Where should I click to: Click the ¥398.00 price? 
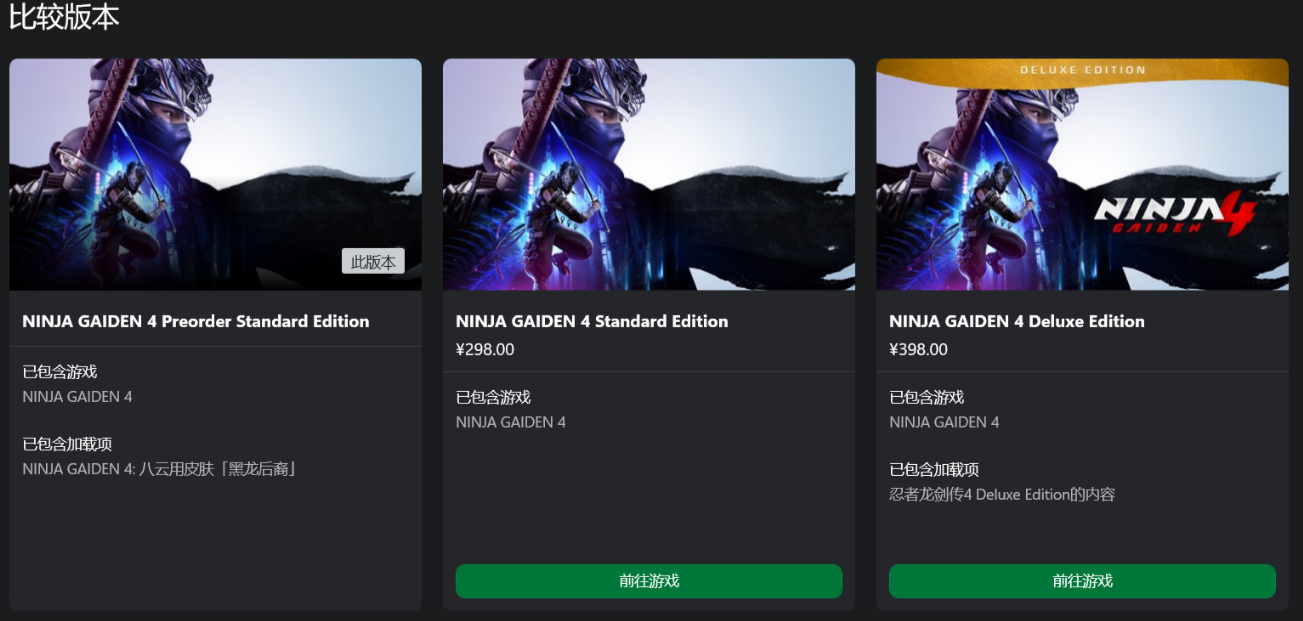pyautogui.click(x=918, y=350)
